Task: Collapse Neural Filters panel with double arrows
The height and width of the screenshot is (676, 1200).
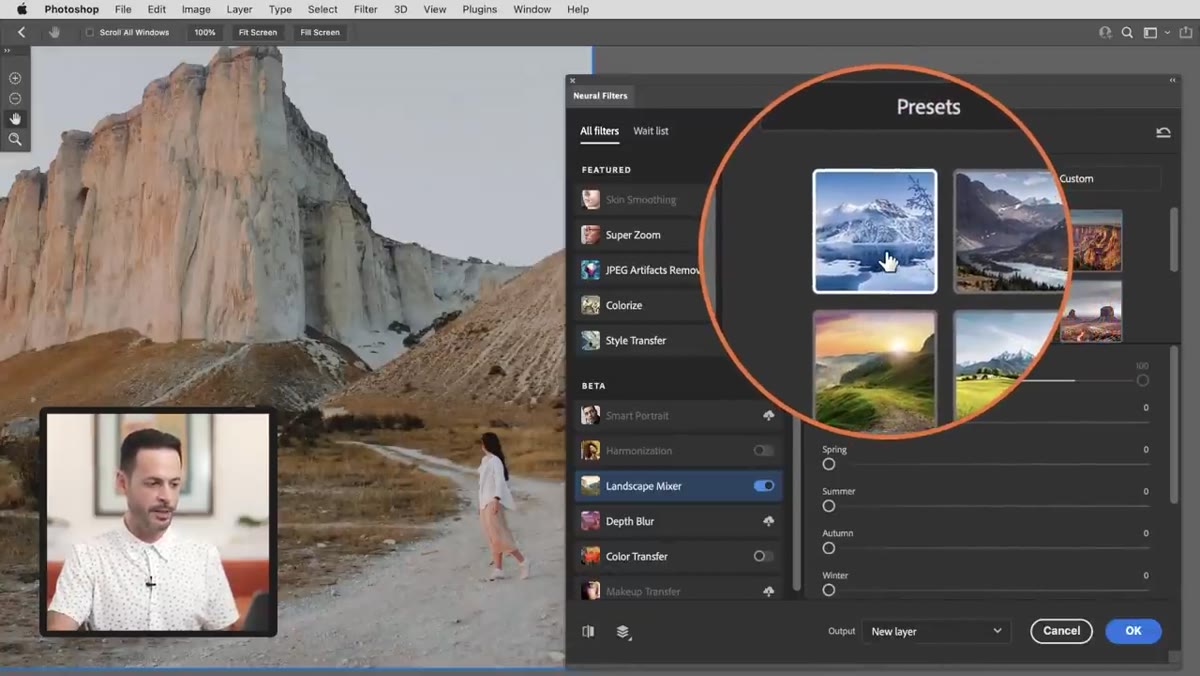Action: [1173, 80]
